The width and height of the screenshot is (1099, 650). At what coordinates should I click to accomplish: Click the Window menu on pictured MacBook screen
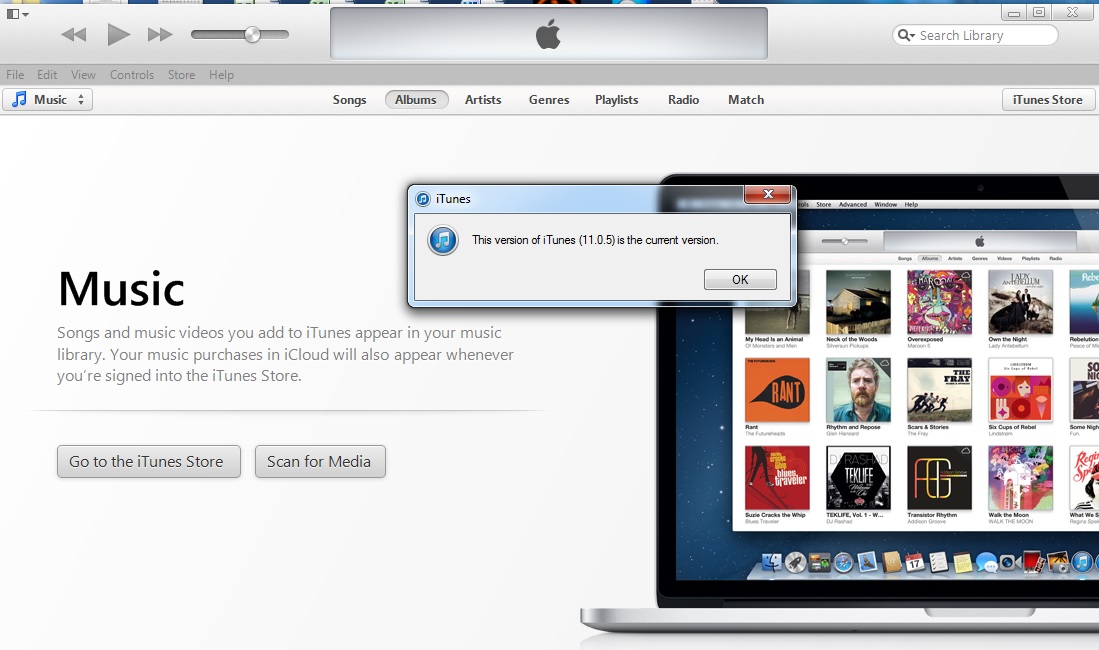pos(885,205)
